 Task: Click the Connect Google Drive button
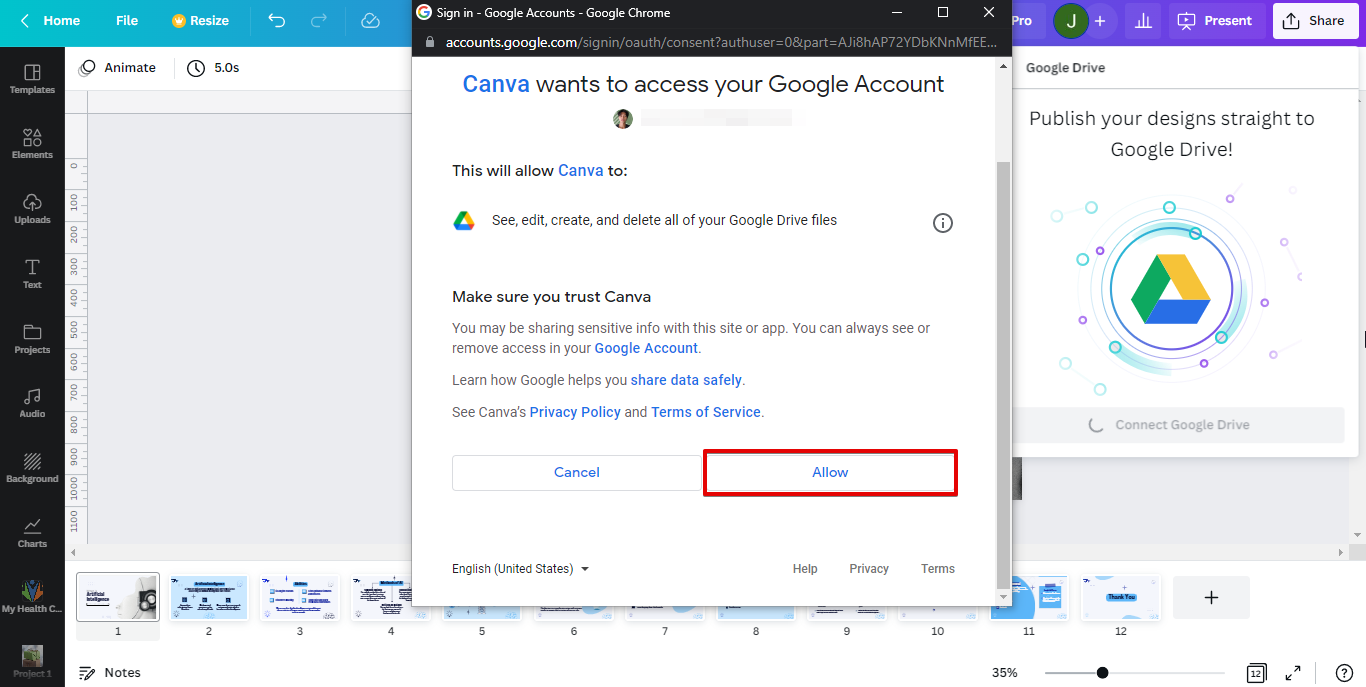pos(1178,425)
